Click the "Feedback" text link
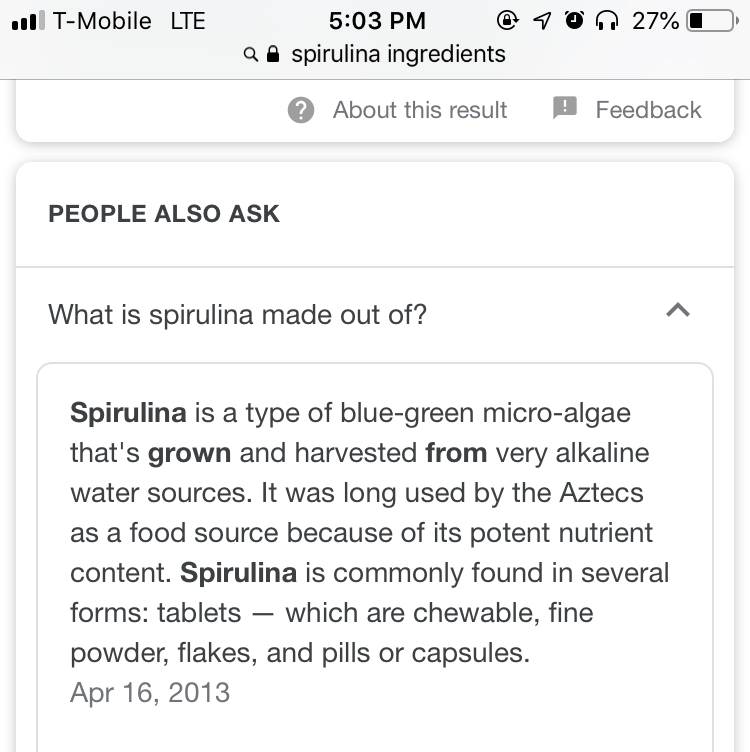750x752 pixels. click(x=648, y=110)
